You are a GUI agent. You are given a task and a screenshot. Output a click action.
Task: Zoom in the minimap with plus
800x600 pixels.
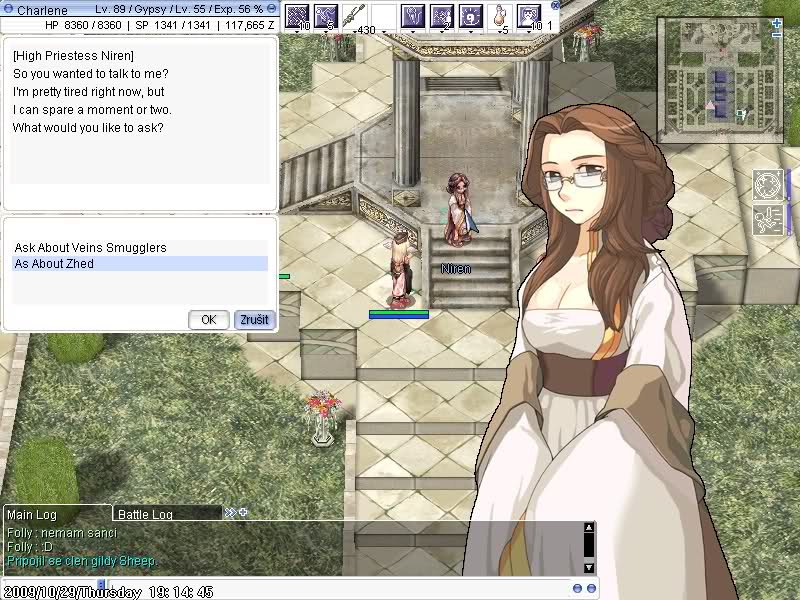tap(777, 22)
